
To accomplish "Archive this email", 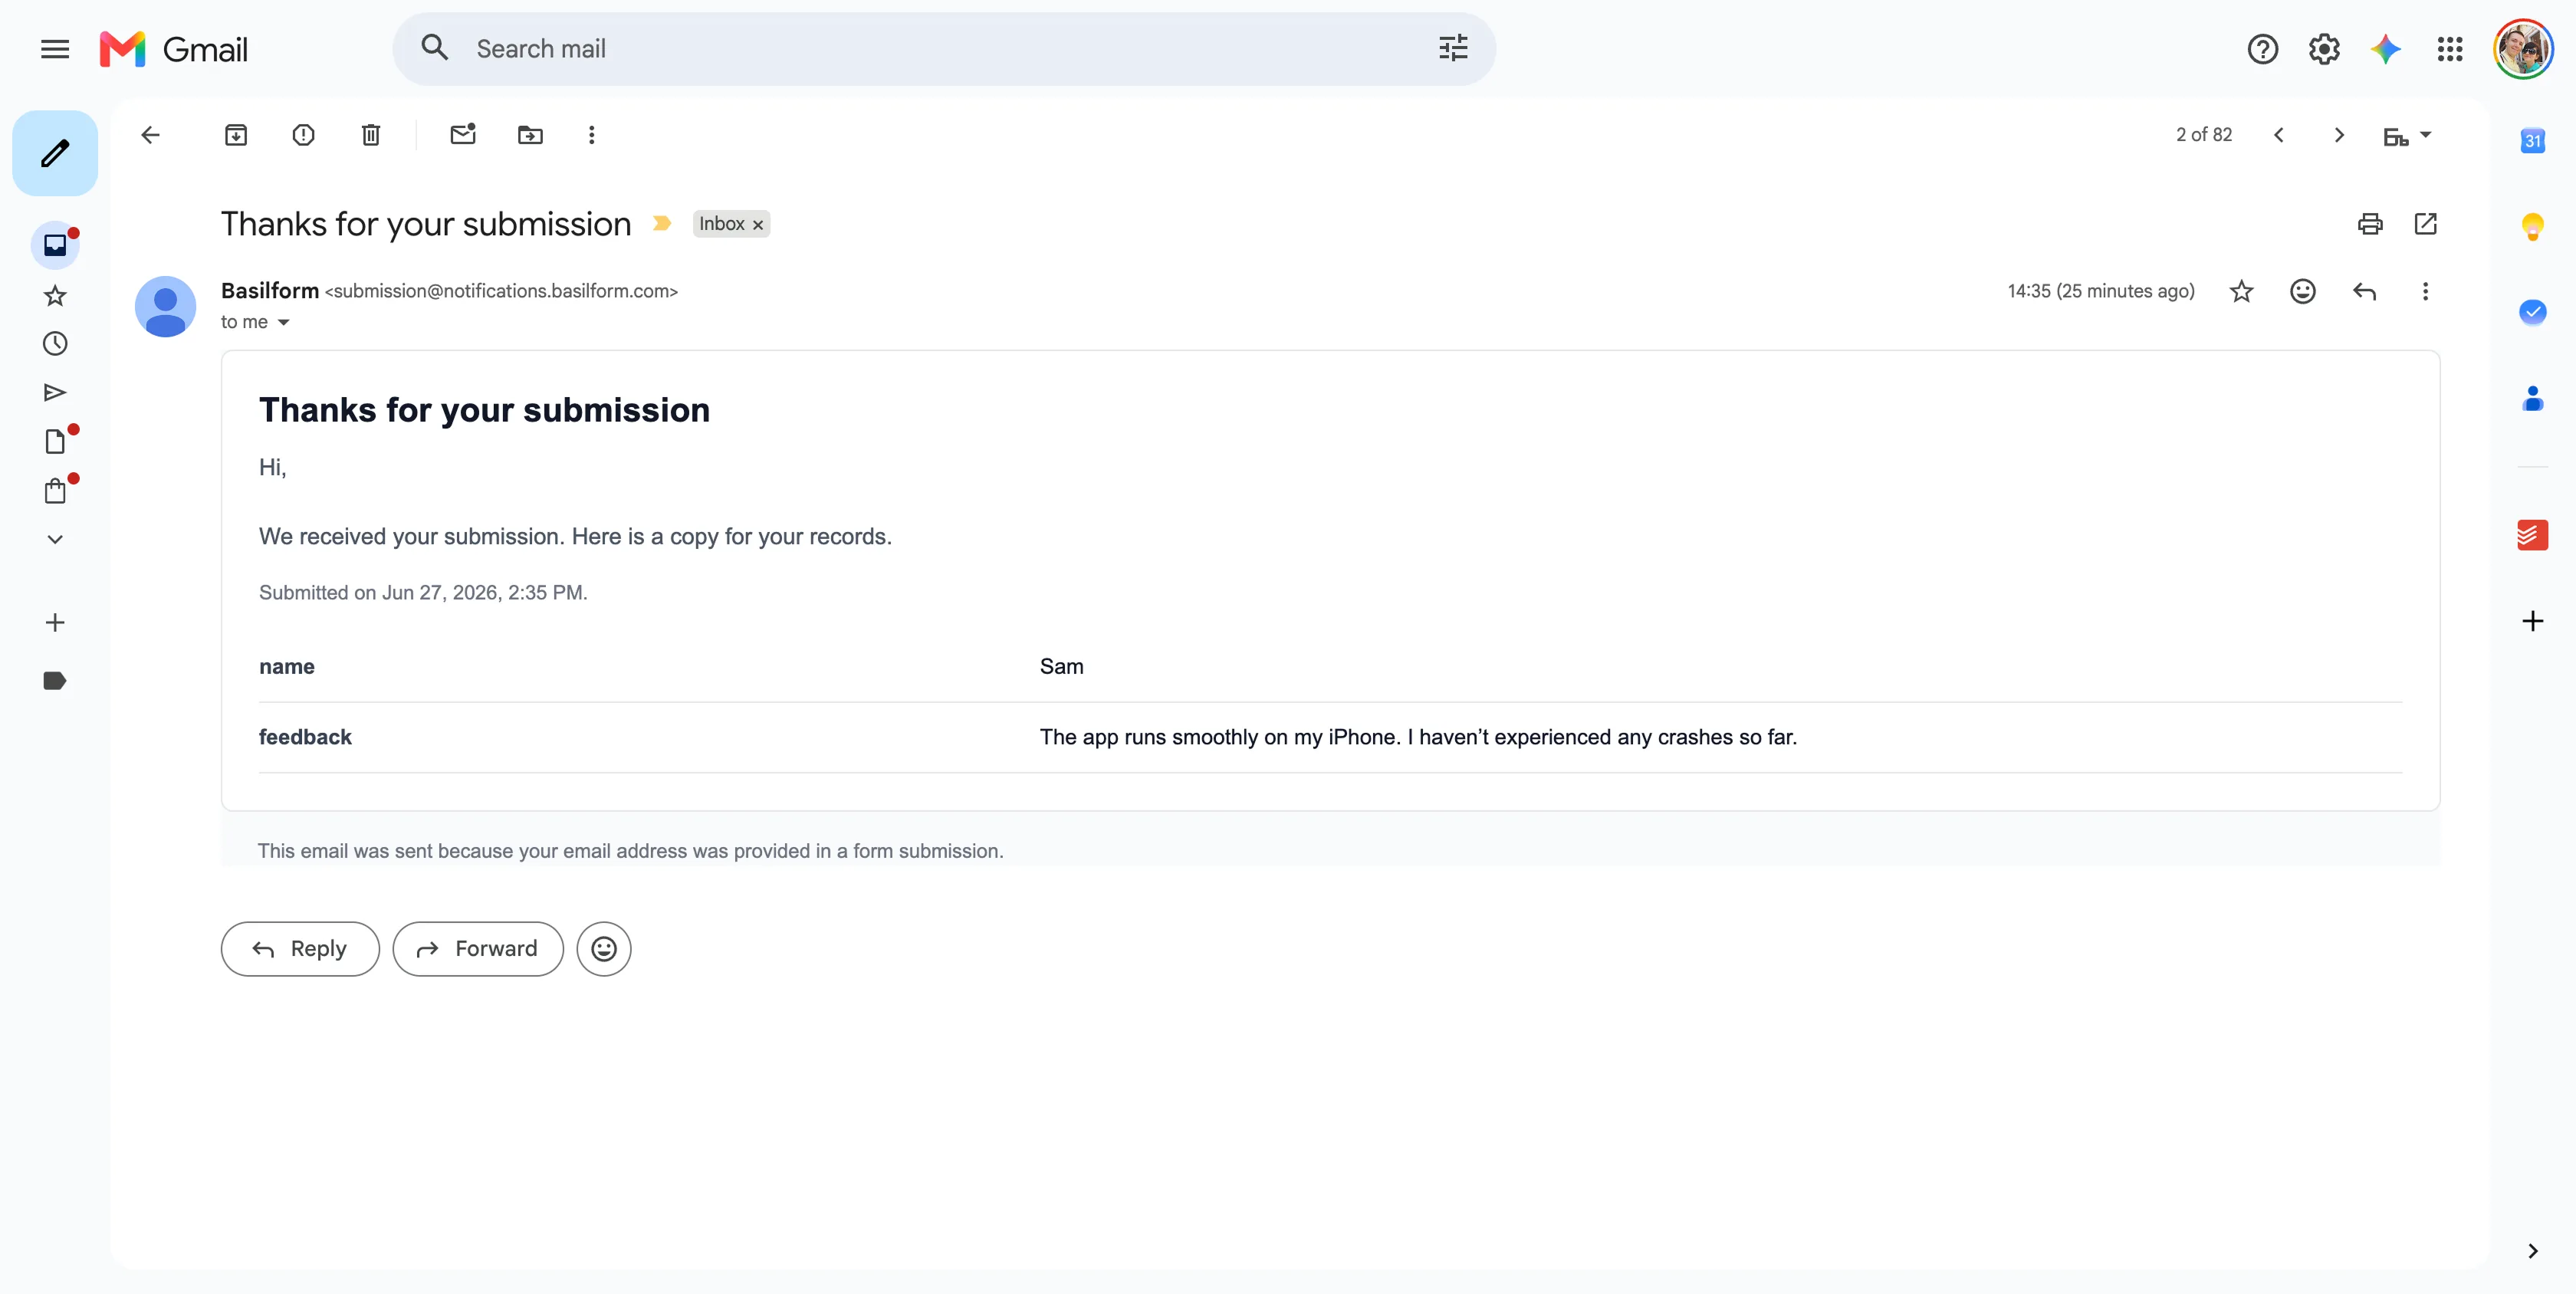I will coord(236,135).
